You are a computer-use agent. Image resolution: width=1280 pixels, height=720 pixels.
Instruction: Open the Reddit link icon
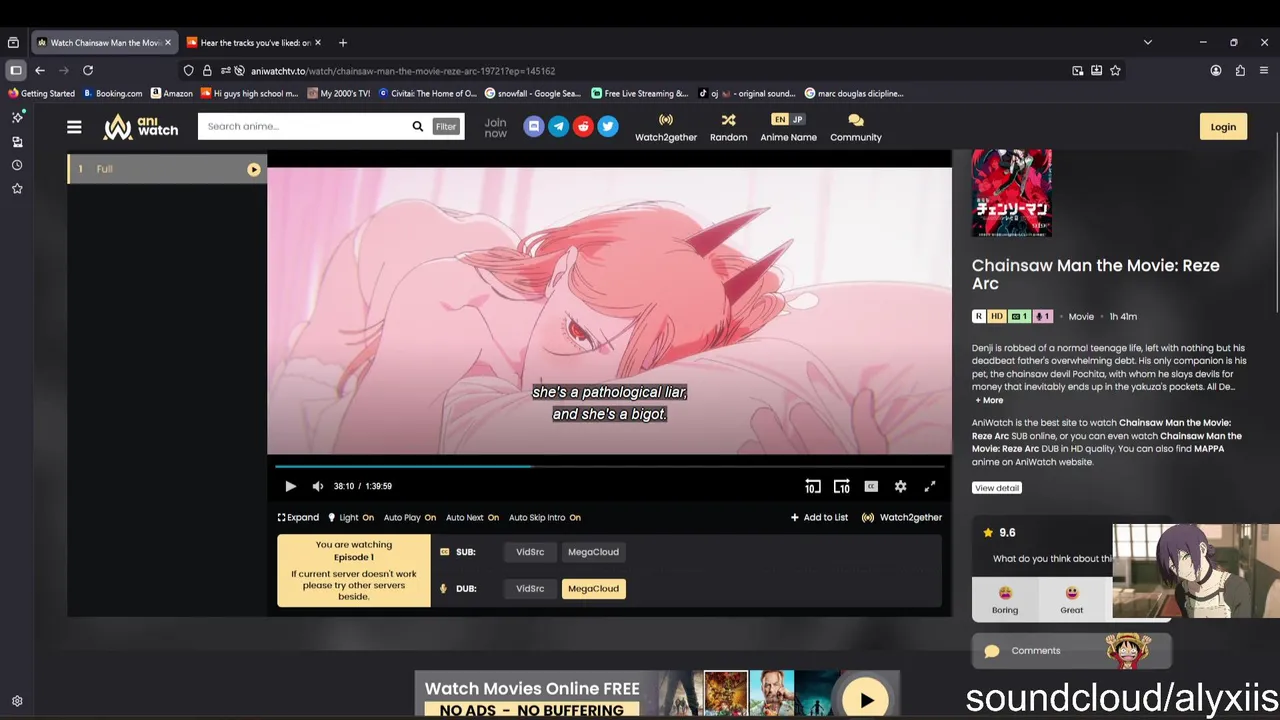[583, 126]
